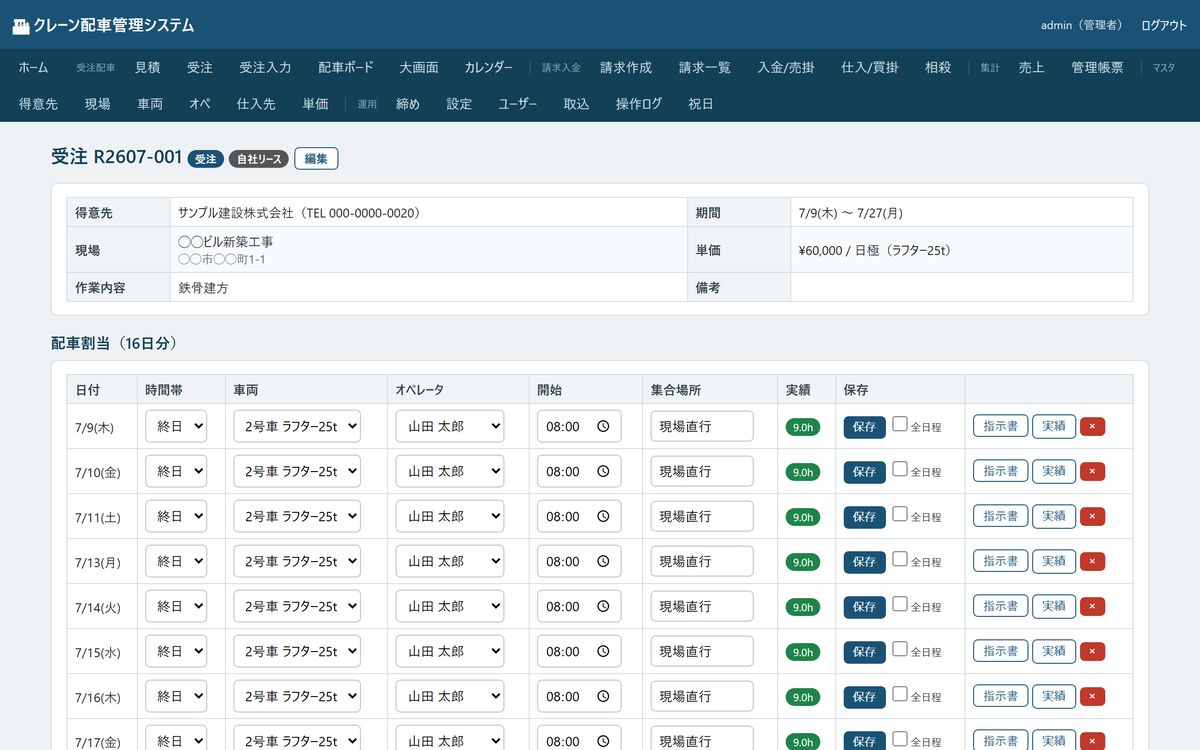
Task: Click the green 9.0h badge on 7/9(木)
Action: point(803,427)
